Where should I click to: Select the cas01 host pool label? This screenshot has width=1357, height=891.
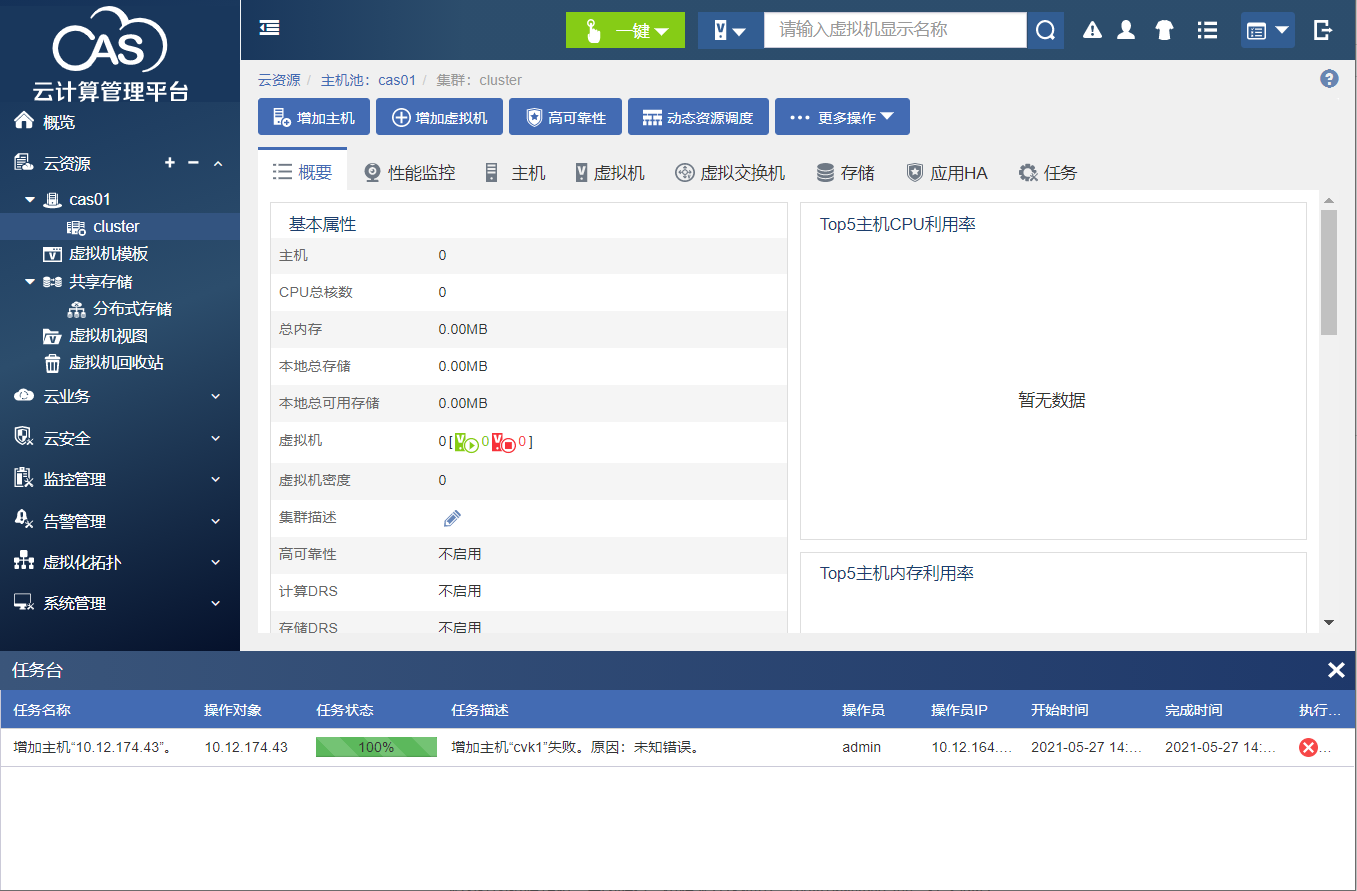pos(90,200)
